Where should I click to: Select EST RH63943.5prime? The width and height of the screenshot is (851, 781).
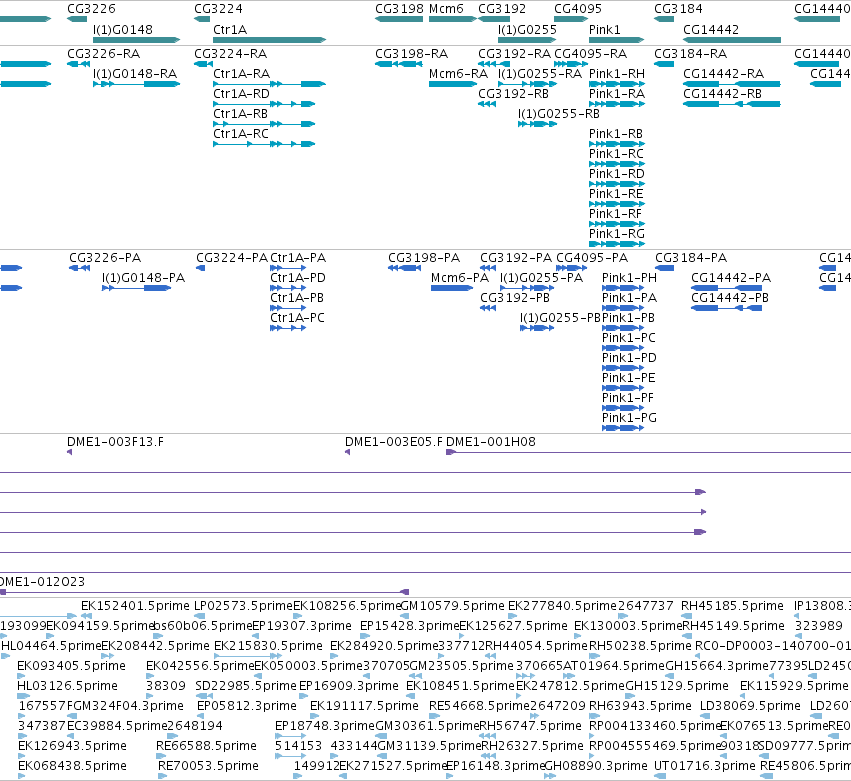pos(640,706)
